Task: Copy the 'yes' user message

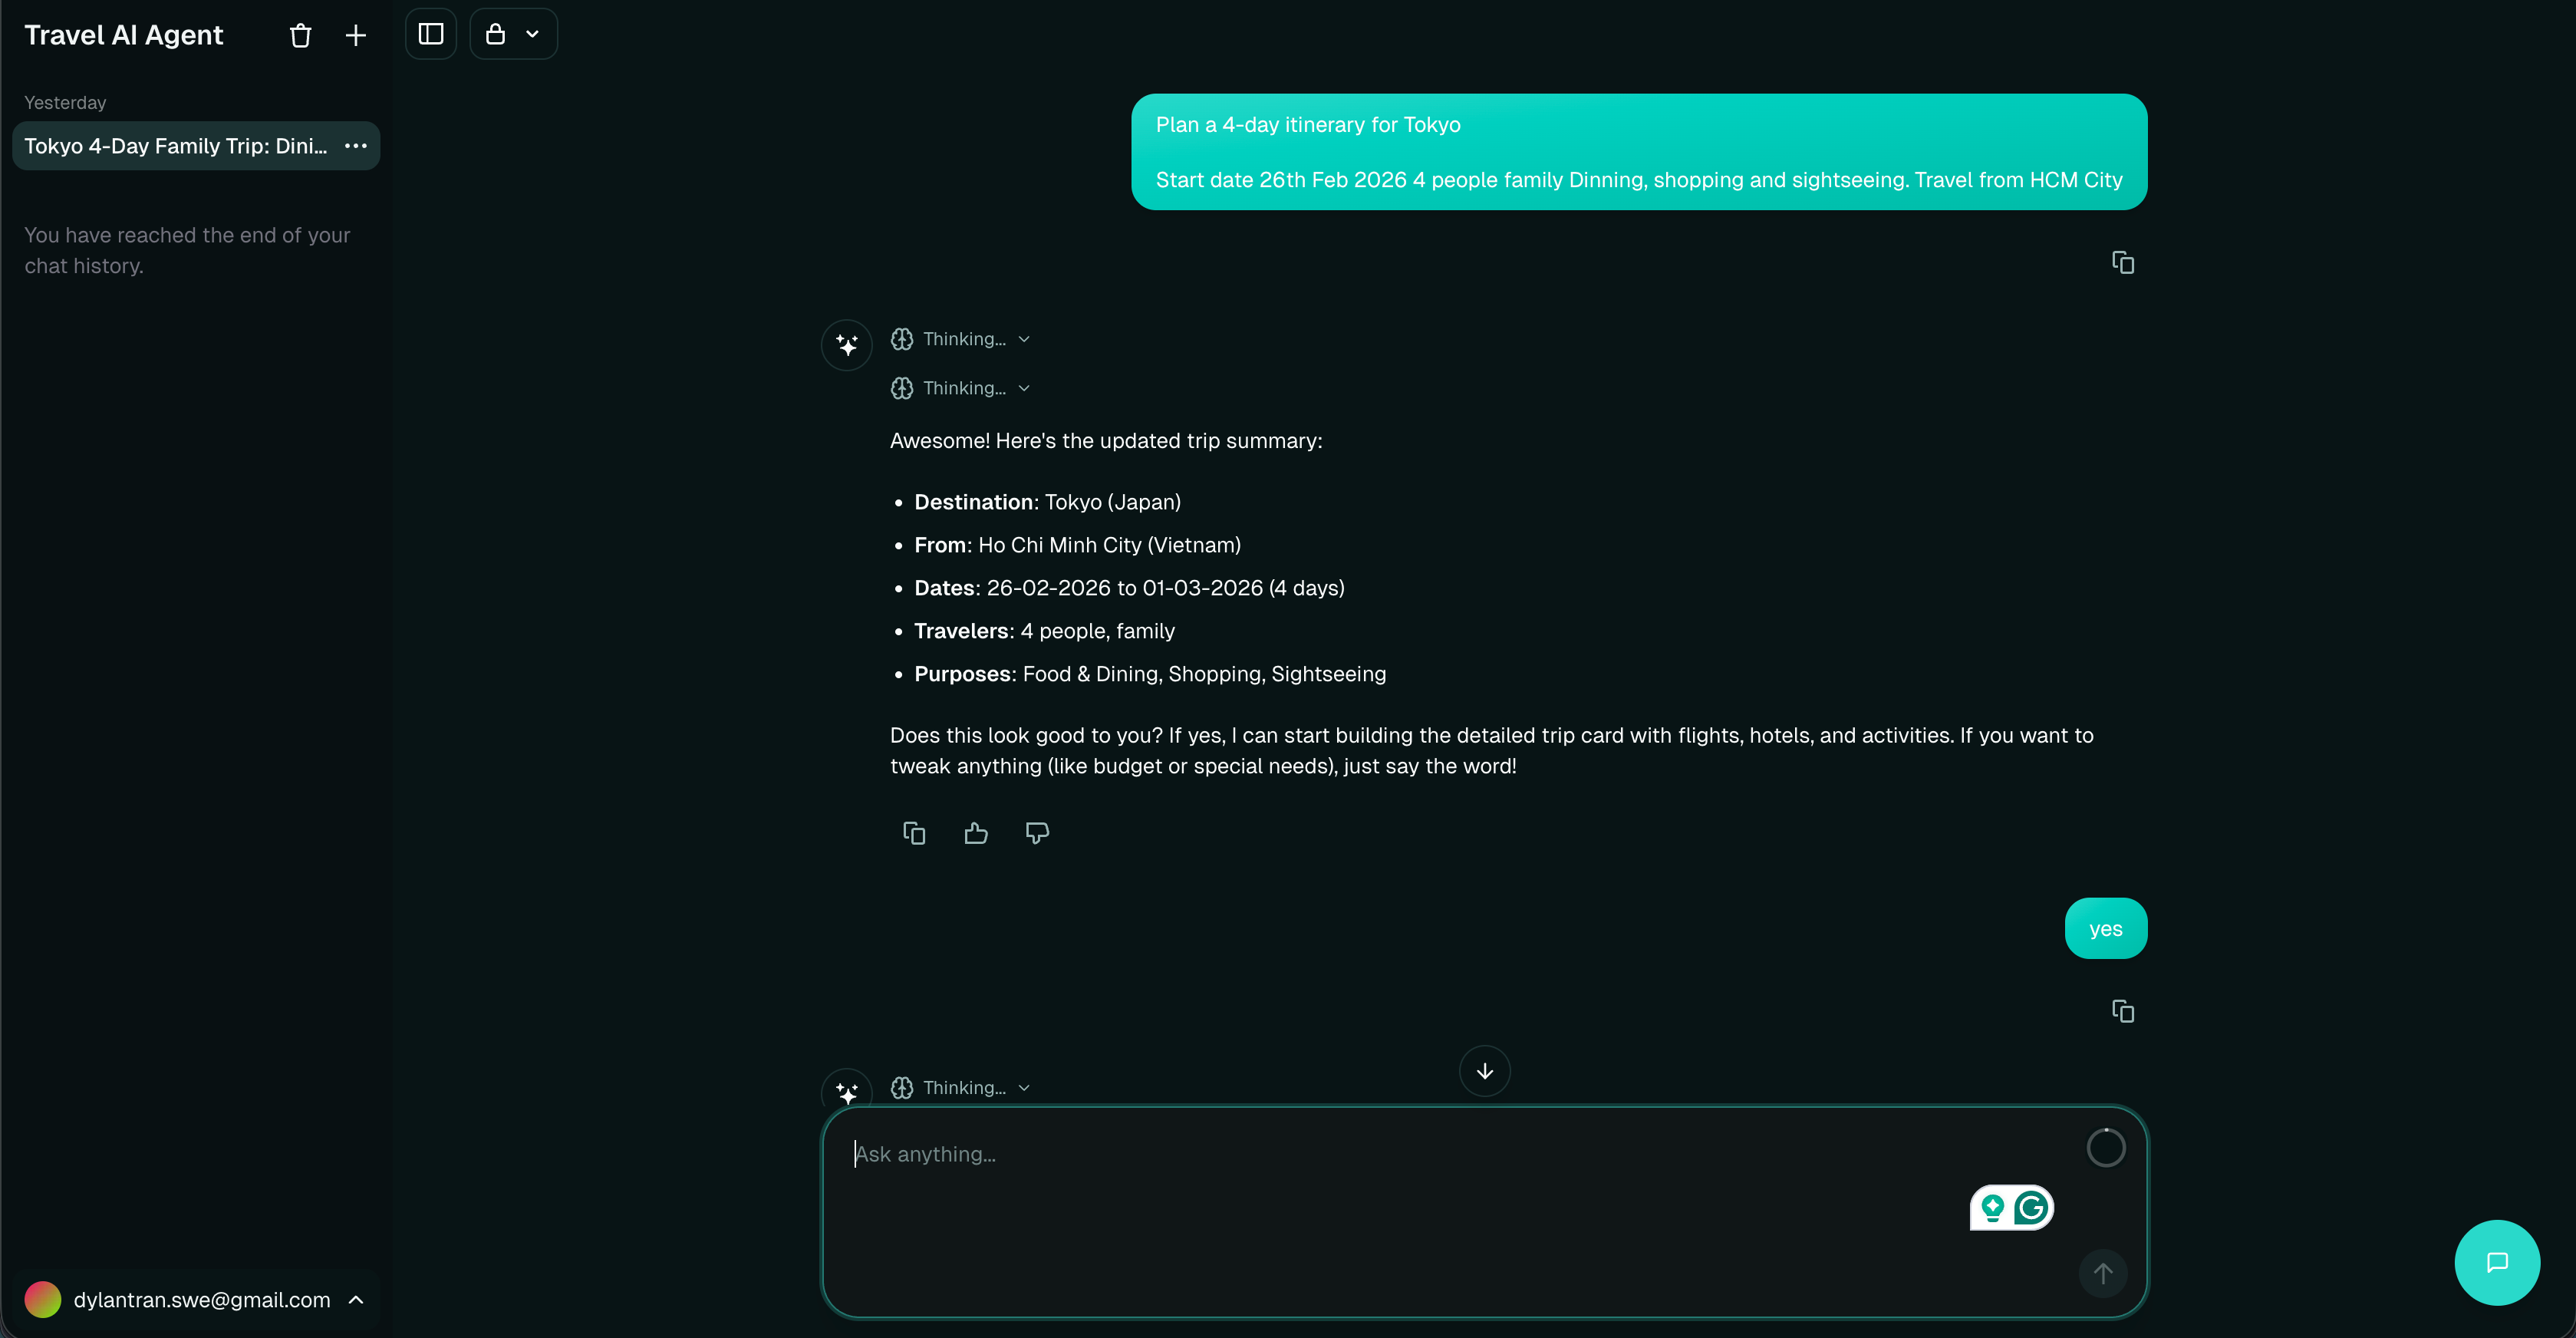Action: 2122,1011
